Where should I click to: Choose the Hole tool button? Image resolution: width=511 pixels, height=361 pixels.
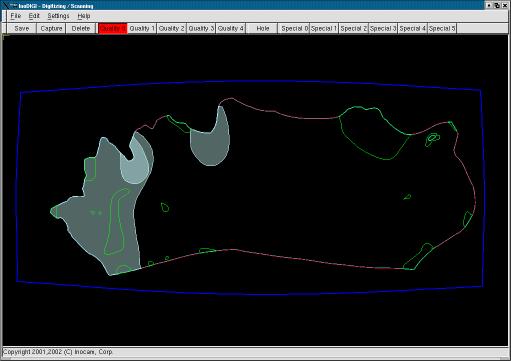[x=263, y=28]
